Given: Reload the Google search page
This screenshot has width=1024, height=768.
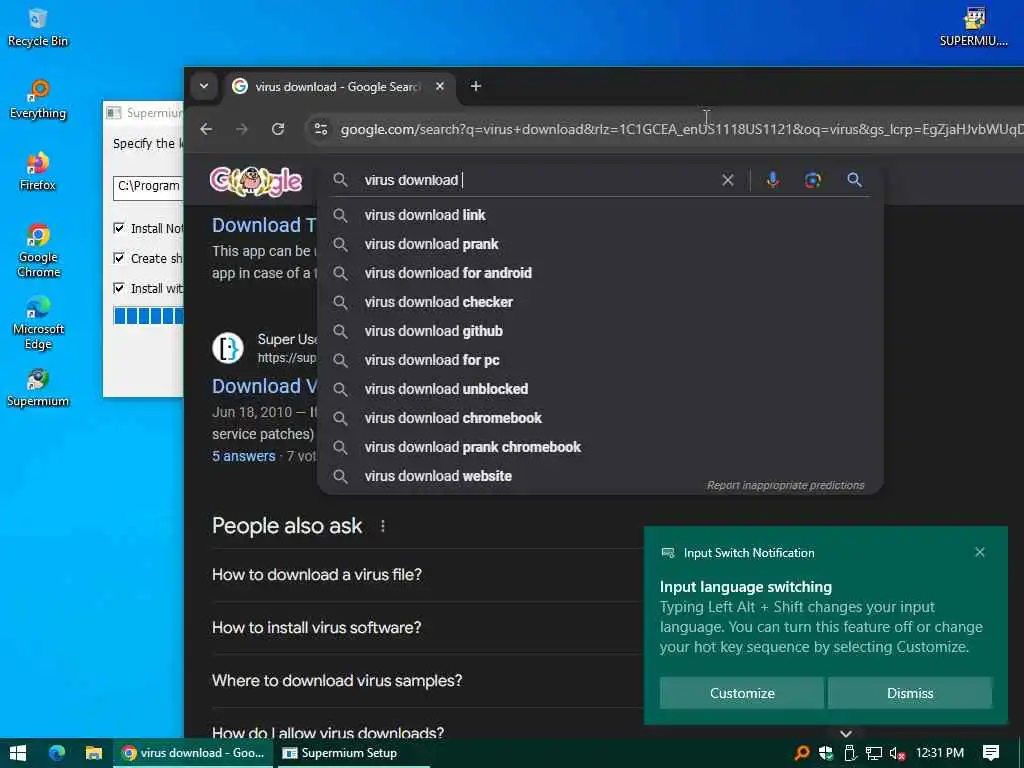Looking at the screenshot, I should click(x=278, y=129).
